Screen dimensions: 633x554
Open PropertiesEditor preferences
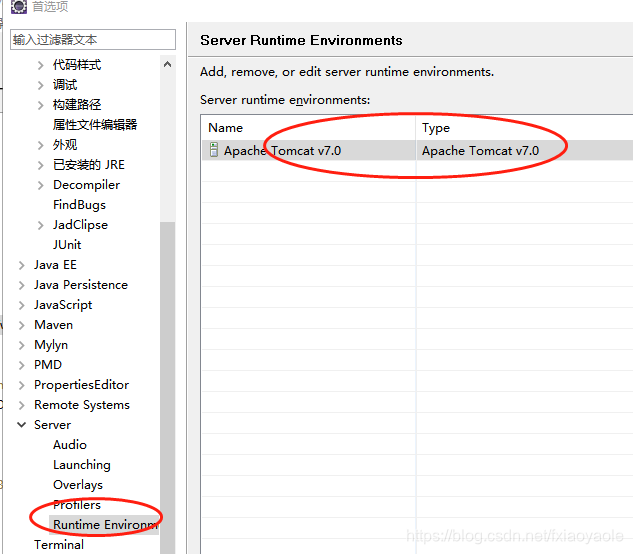point(82,385)
